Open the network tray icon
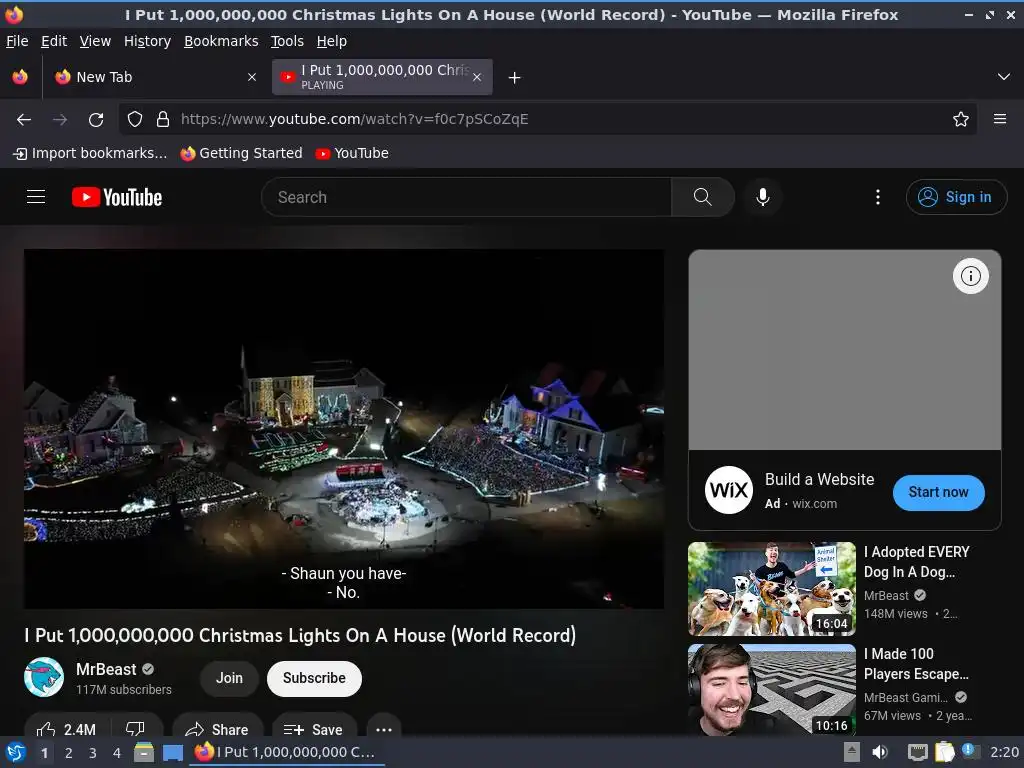Image resolution: width=1024 pixels, height=768 pixels. [x=918, y=752]
